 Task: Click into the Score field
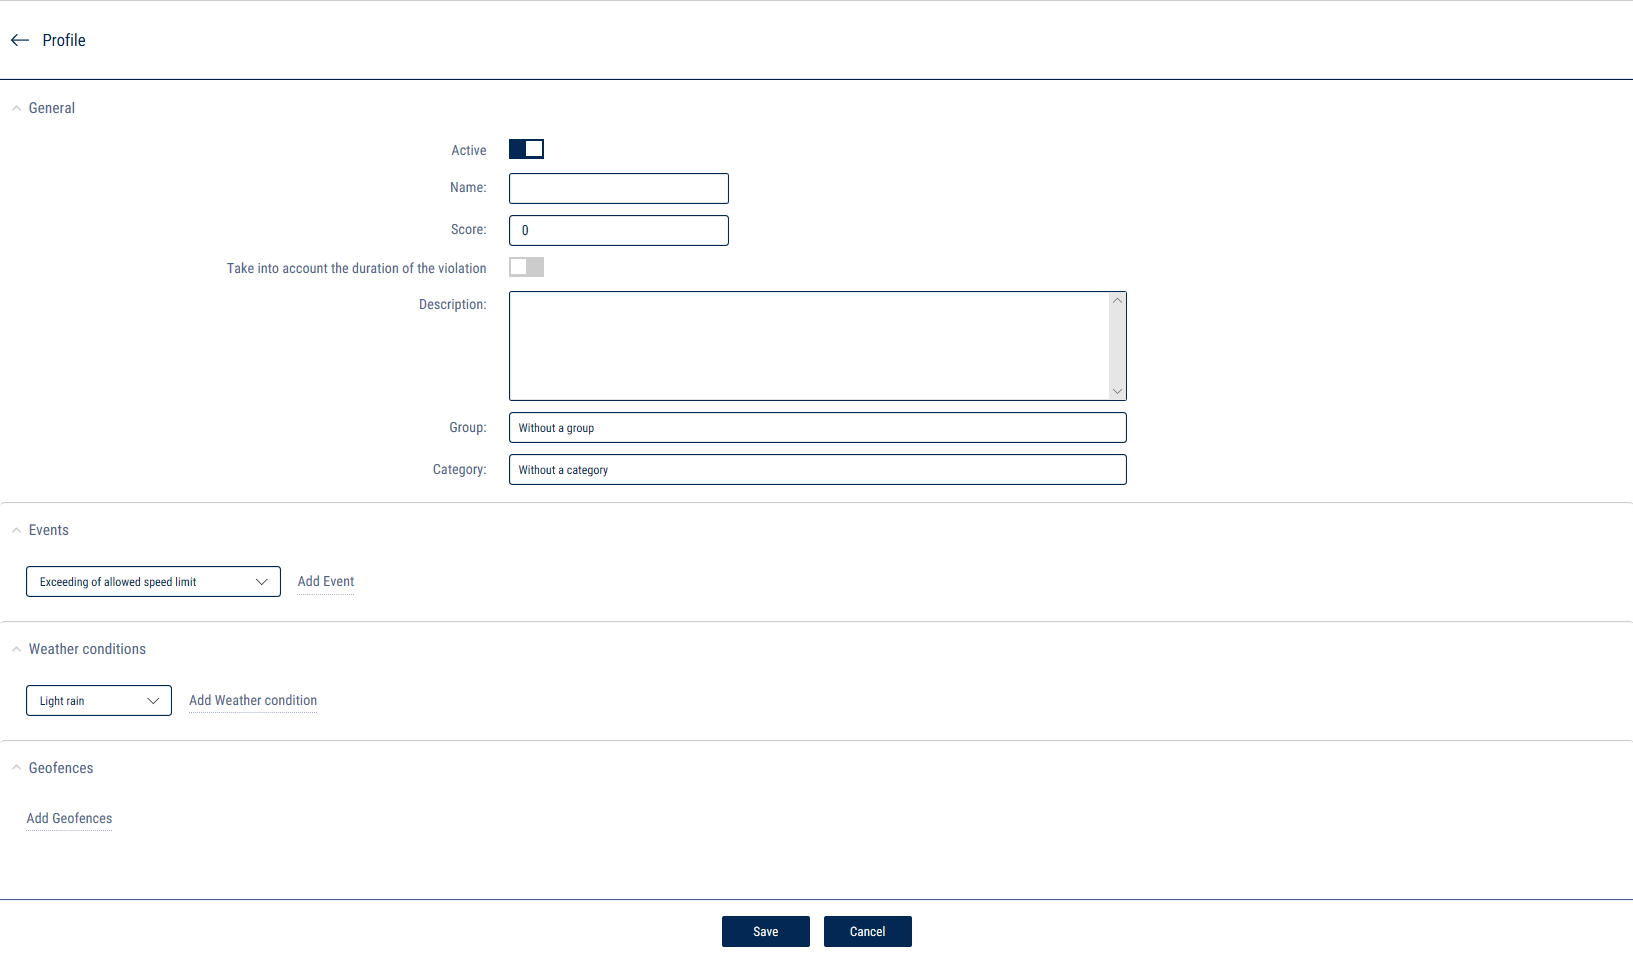pos(618,230)
